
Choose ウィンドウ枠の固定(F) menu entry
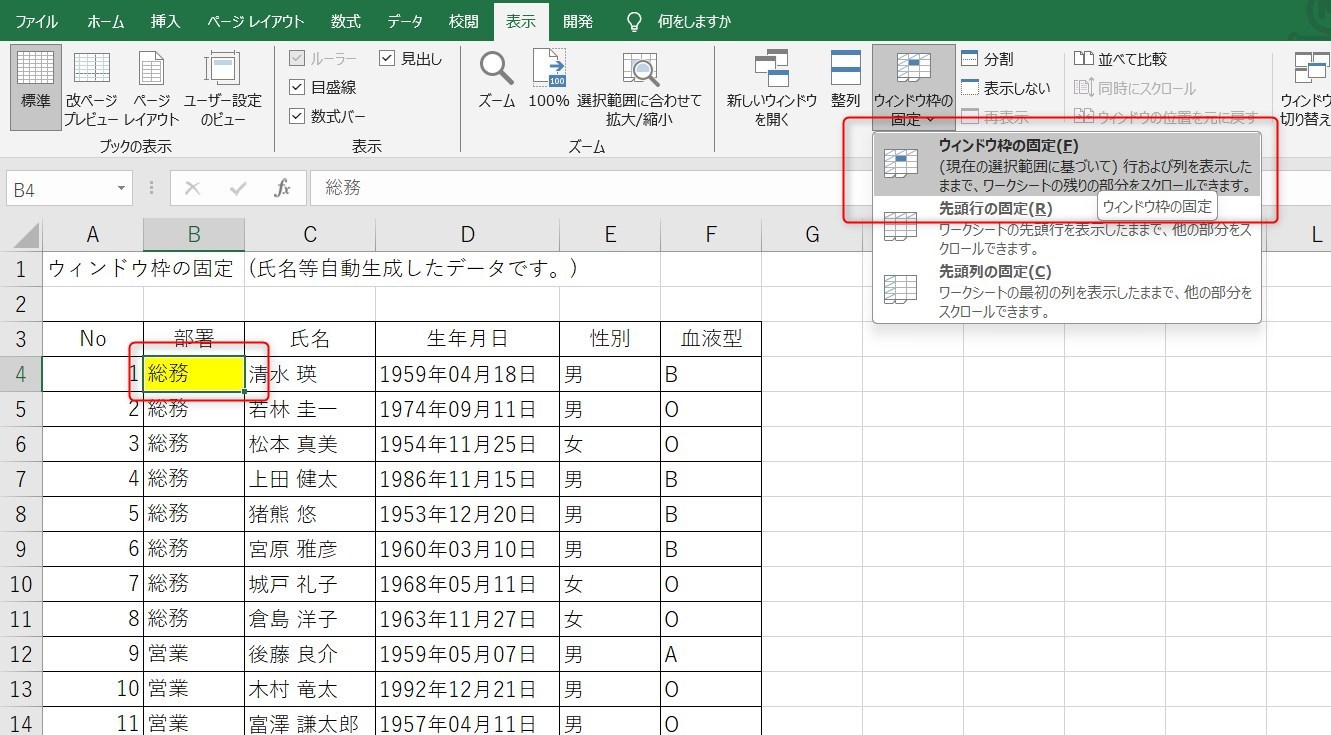pyautogui.click(x=1067, y=164)
